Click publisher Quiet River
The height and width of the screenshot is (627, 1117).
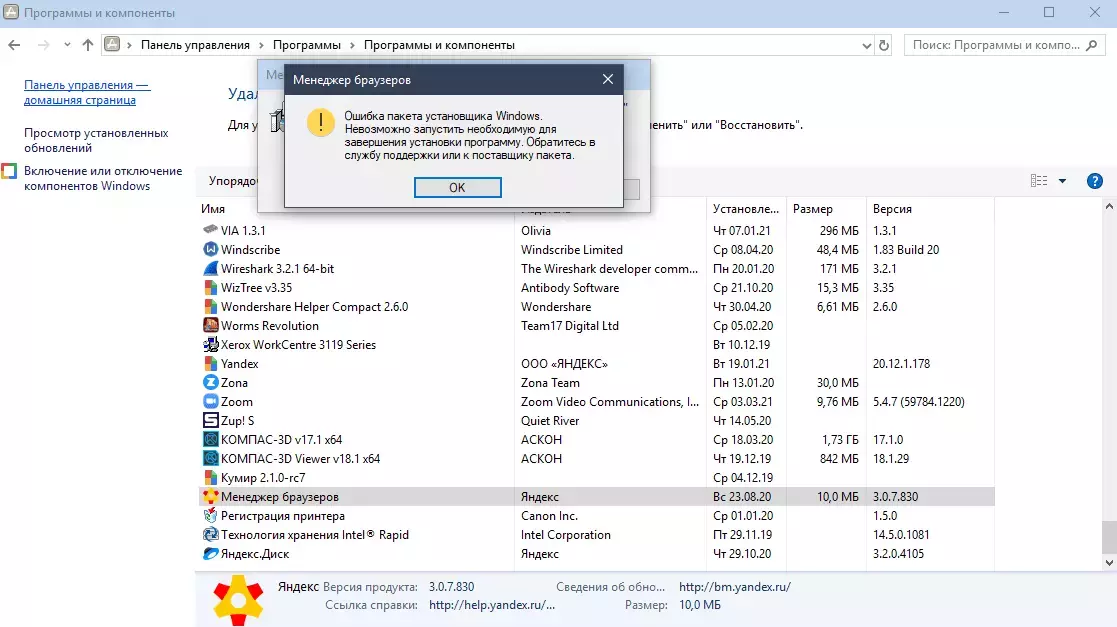pyautogui.click(x=550, y=420)
